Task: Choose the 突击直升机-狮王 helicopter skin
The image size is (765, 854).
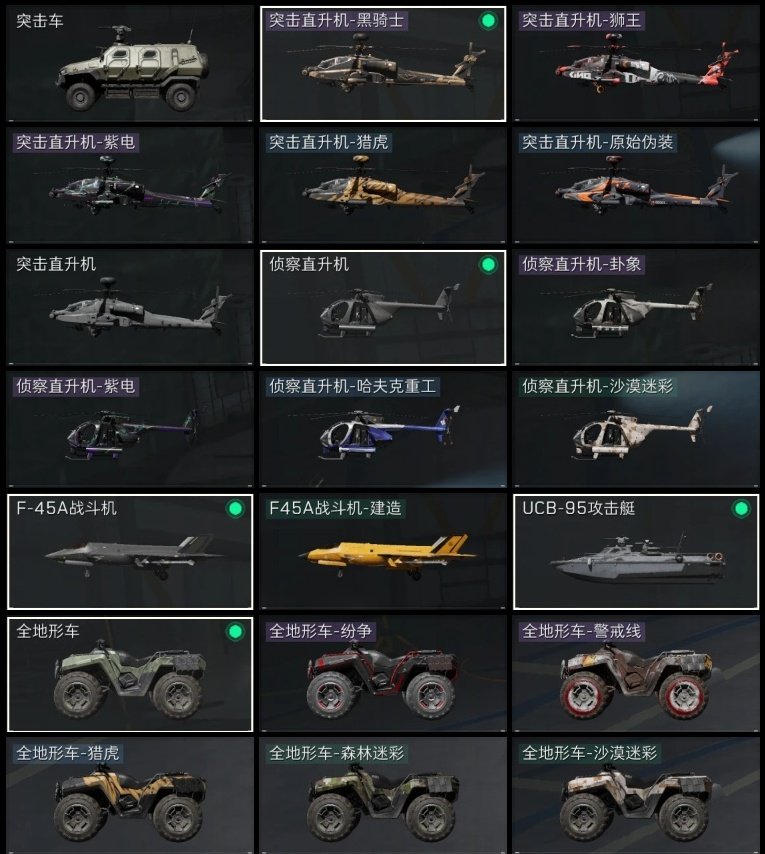Action: coord(635,64)
